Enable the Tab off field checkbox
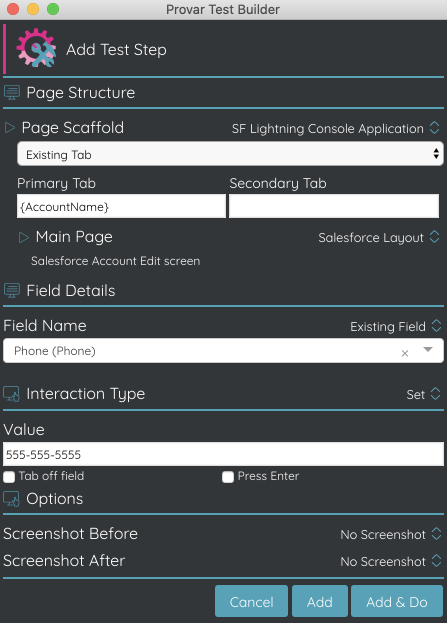Screen dimensions: 447x623 click(9, 476)
